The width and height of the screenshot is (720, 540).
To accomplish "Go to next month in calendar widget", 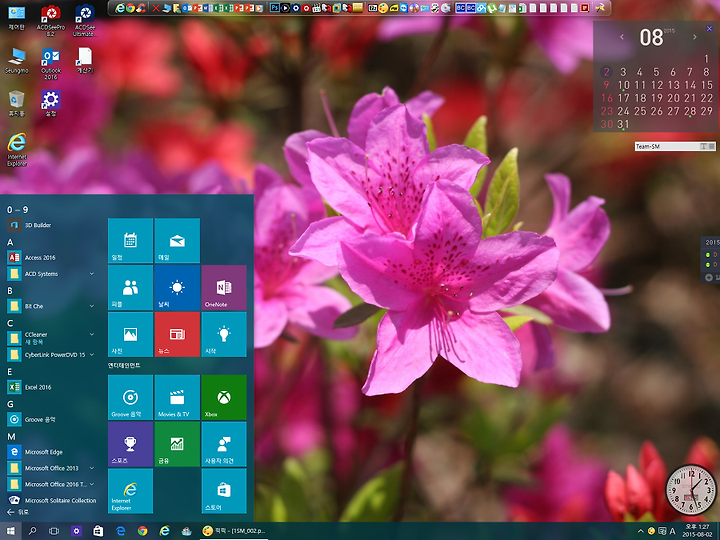I will pyautogui.click(x=694, y=37).
